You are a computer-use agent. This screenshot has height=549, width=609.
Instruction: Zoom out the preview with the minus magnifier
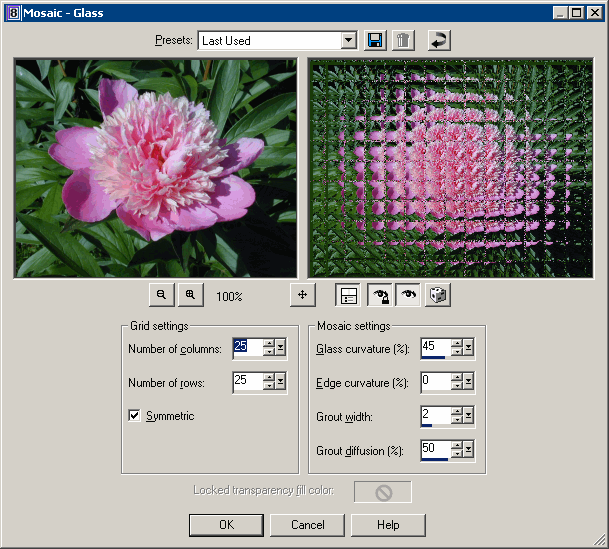click(x=162, y=295)
